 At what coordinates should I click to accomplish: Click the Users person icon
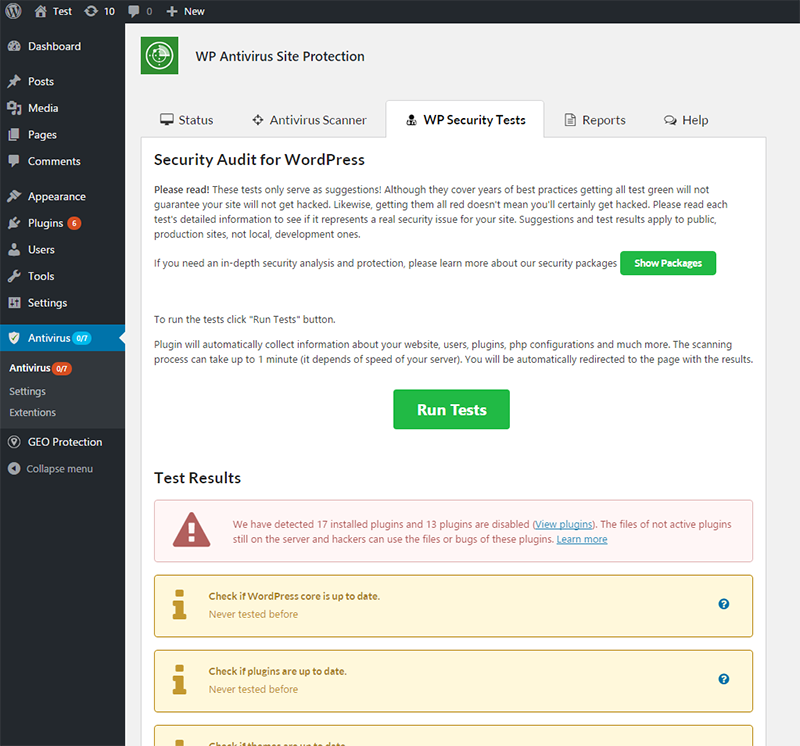coord(14,250)
